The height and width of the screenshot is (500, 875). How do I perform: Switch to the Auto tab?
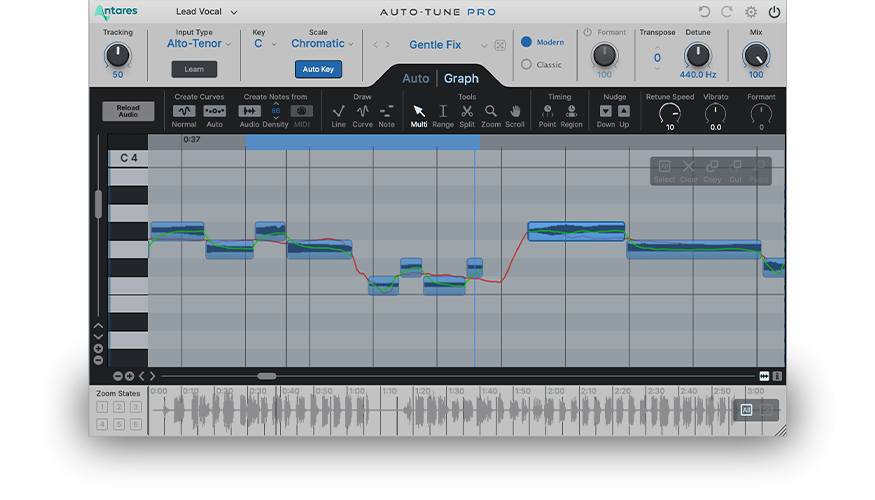(415, 78)
